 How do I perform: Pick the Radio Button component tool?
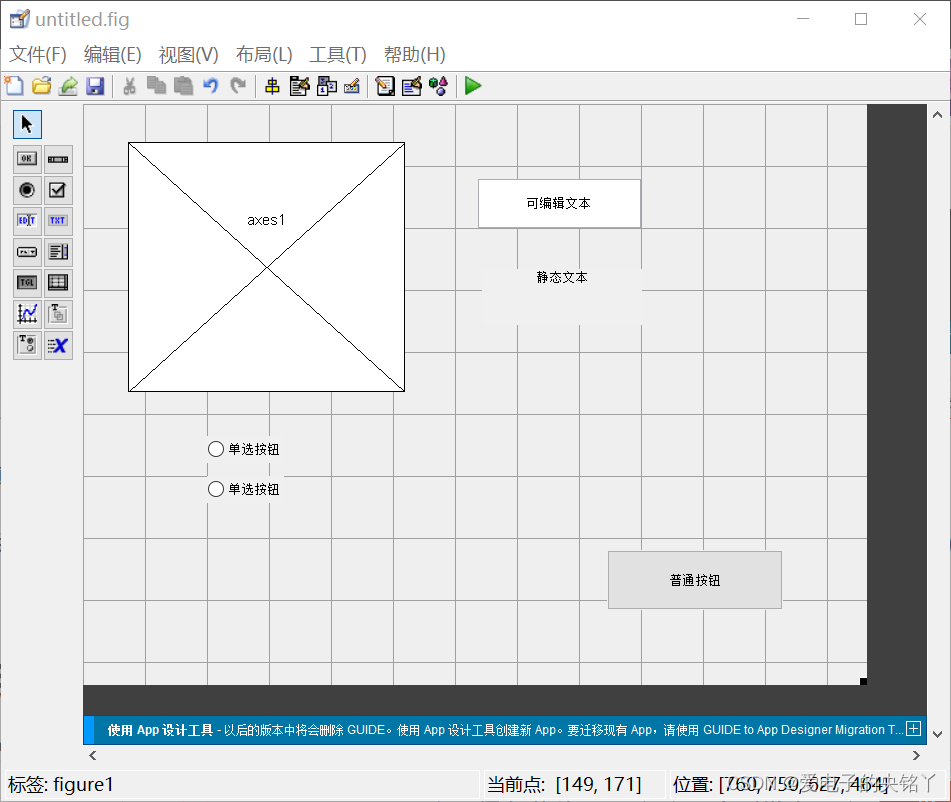tap(27, 190)
